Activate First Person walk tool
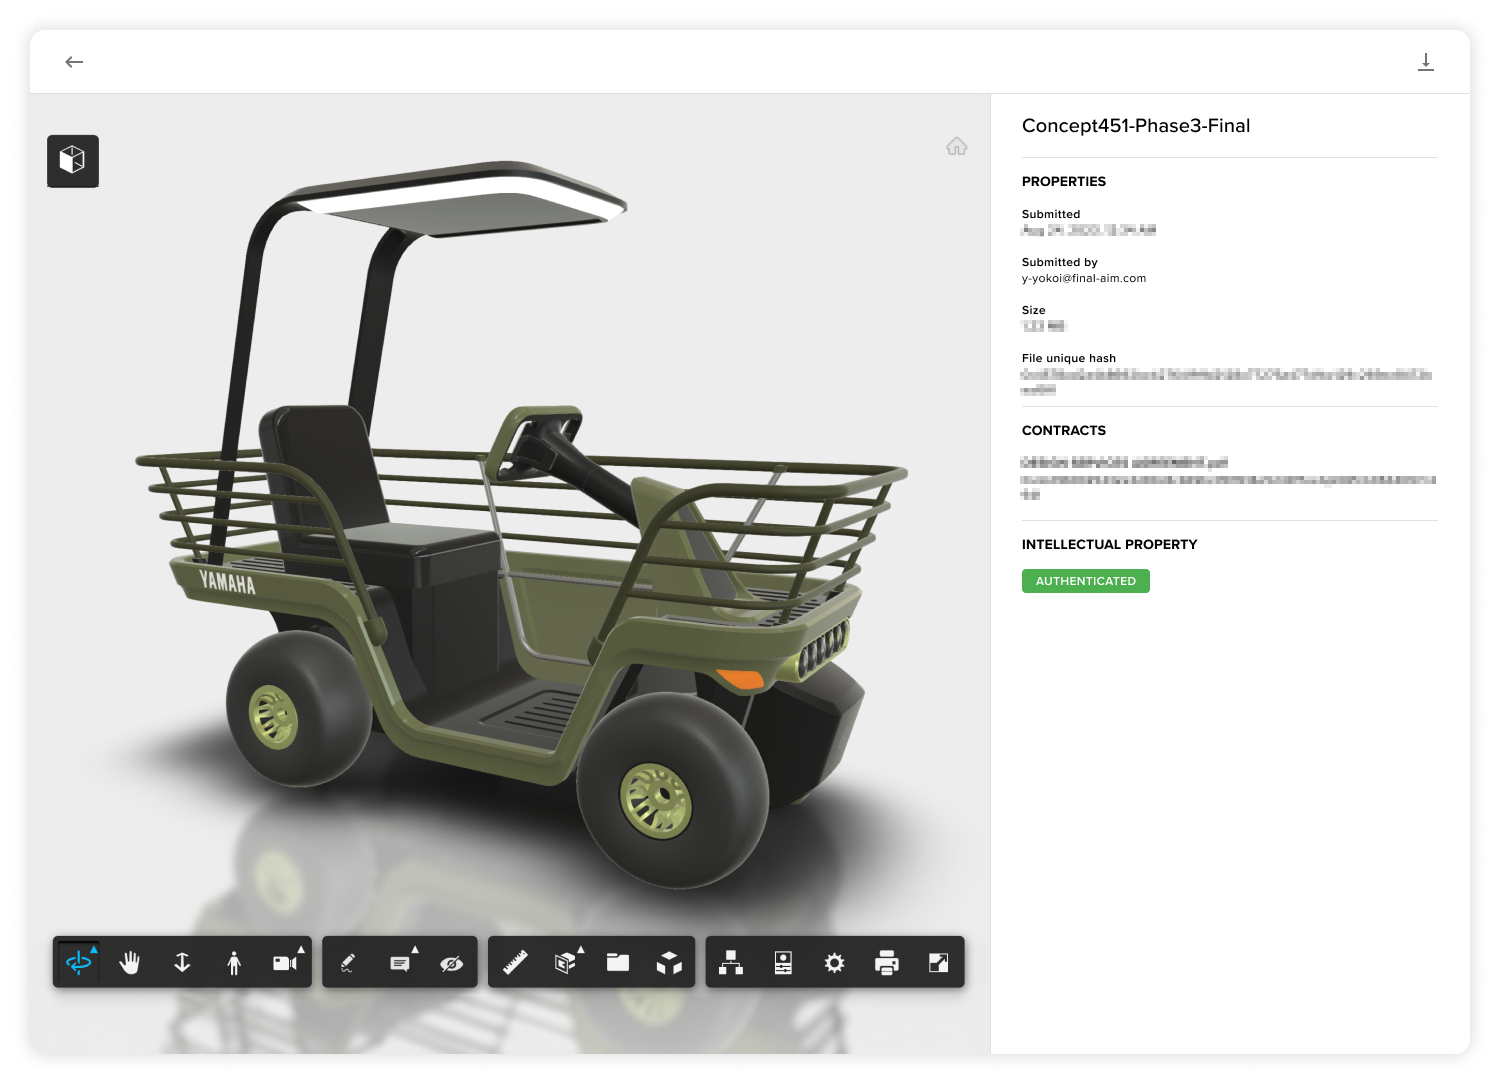Image resolution: width=1500 pixels, height=1084 pixels. click(x=234, y=962)
